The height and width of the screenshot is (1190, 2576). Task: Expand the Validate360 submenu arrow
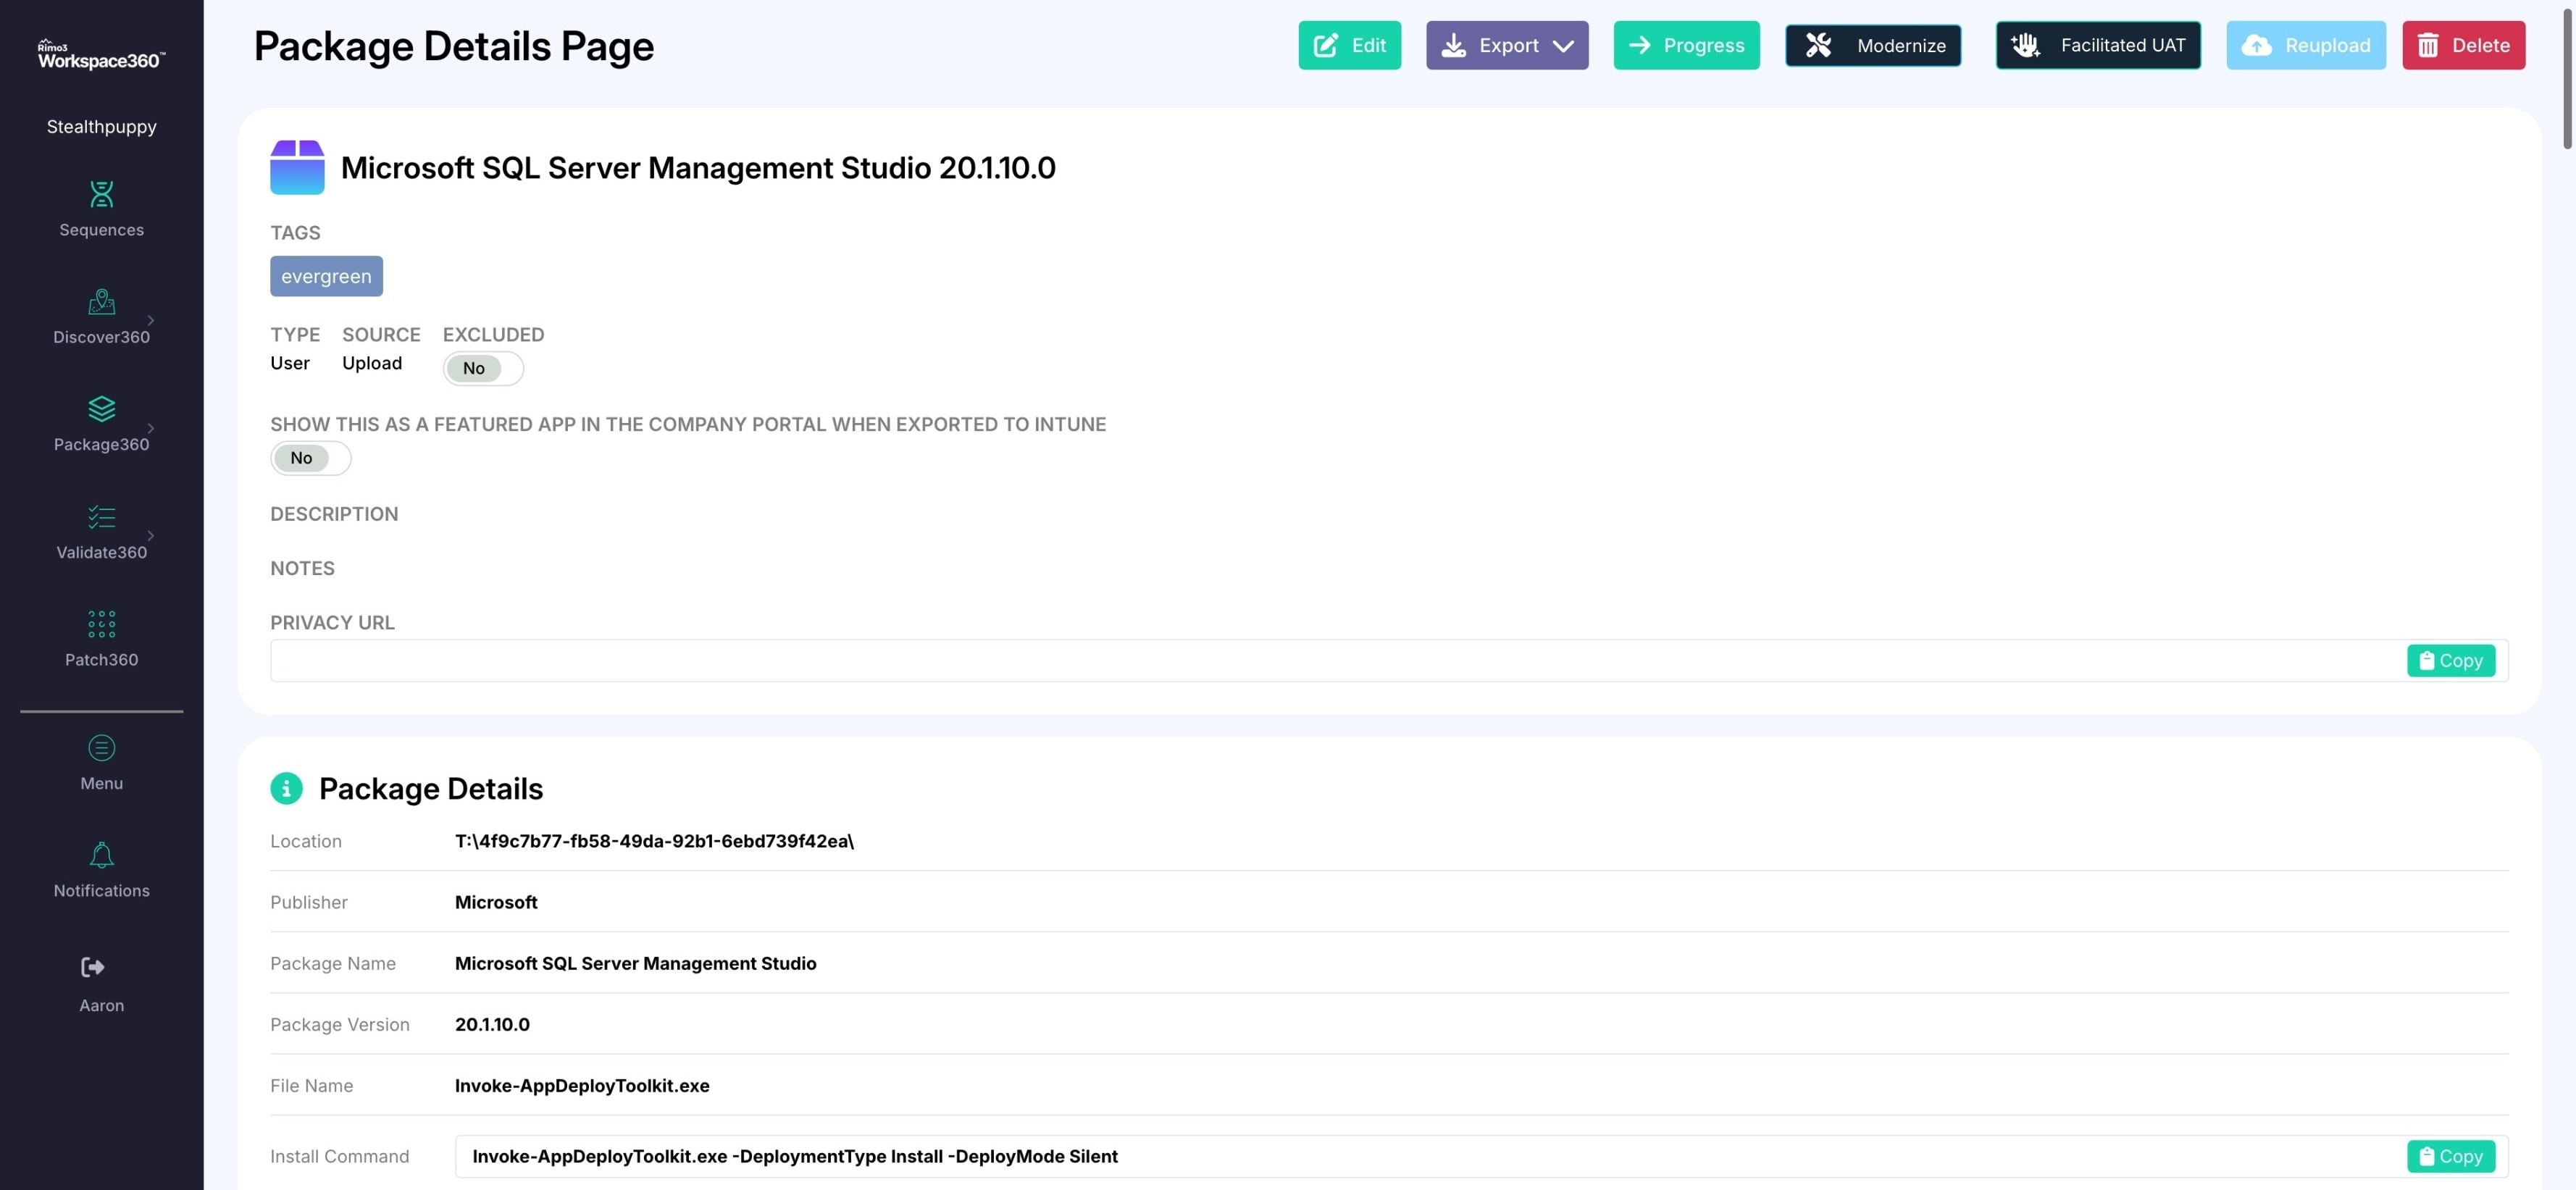click(151, 535)
